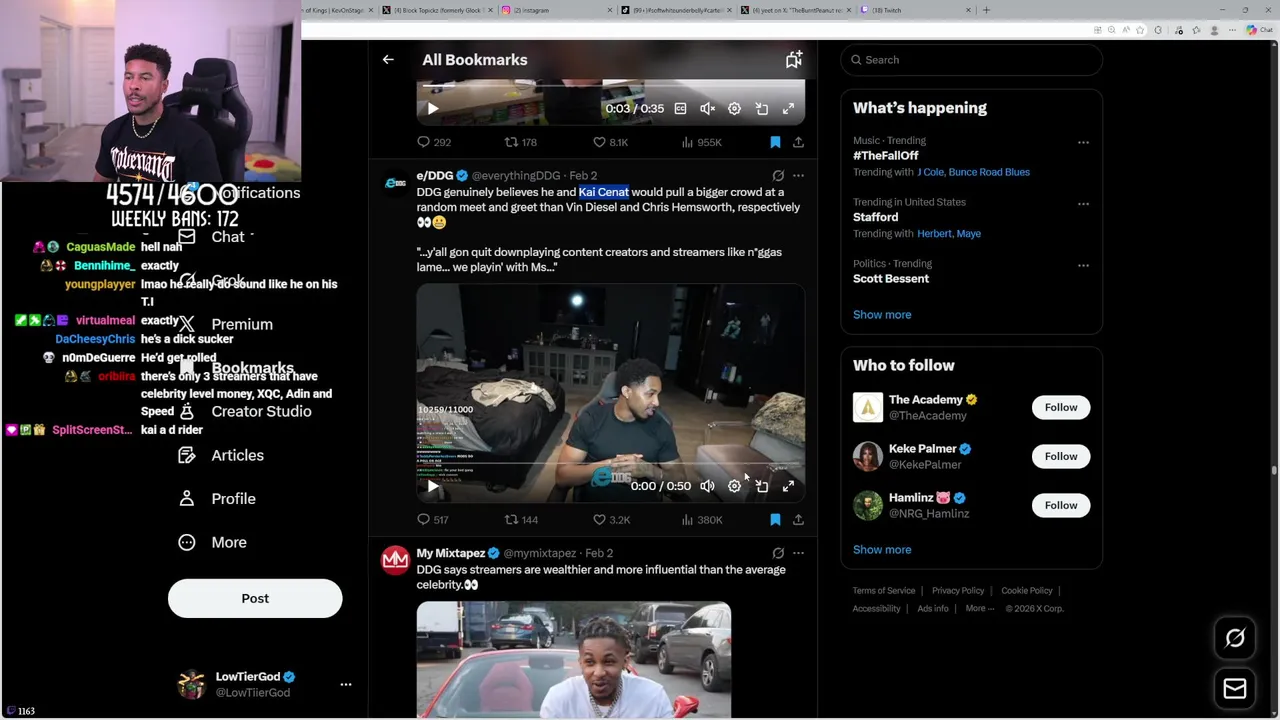Open Privacy Policy link

(958, 591)
